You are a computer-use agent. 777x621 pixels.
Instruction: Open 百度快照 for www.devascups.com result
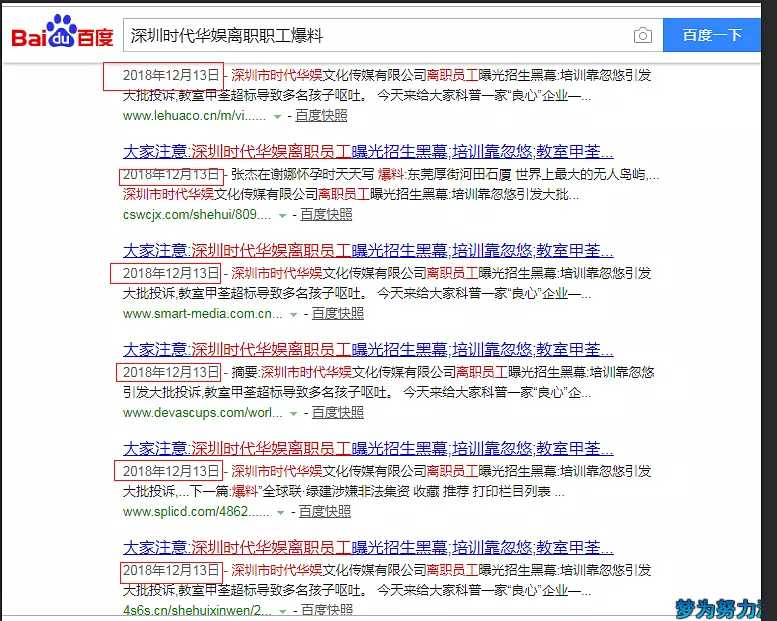click(x=337, y=412)
